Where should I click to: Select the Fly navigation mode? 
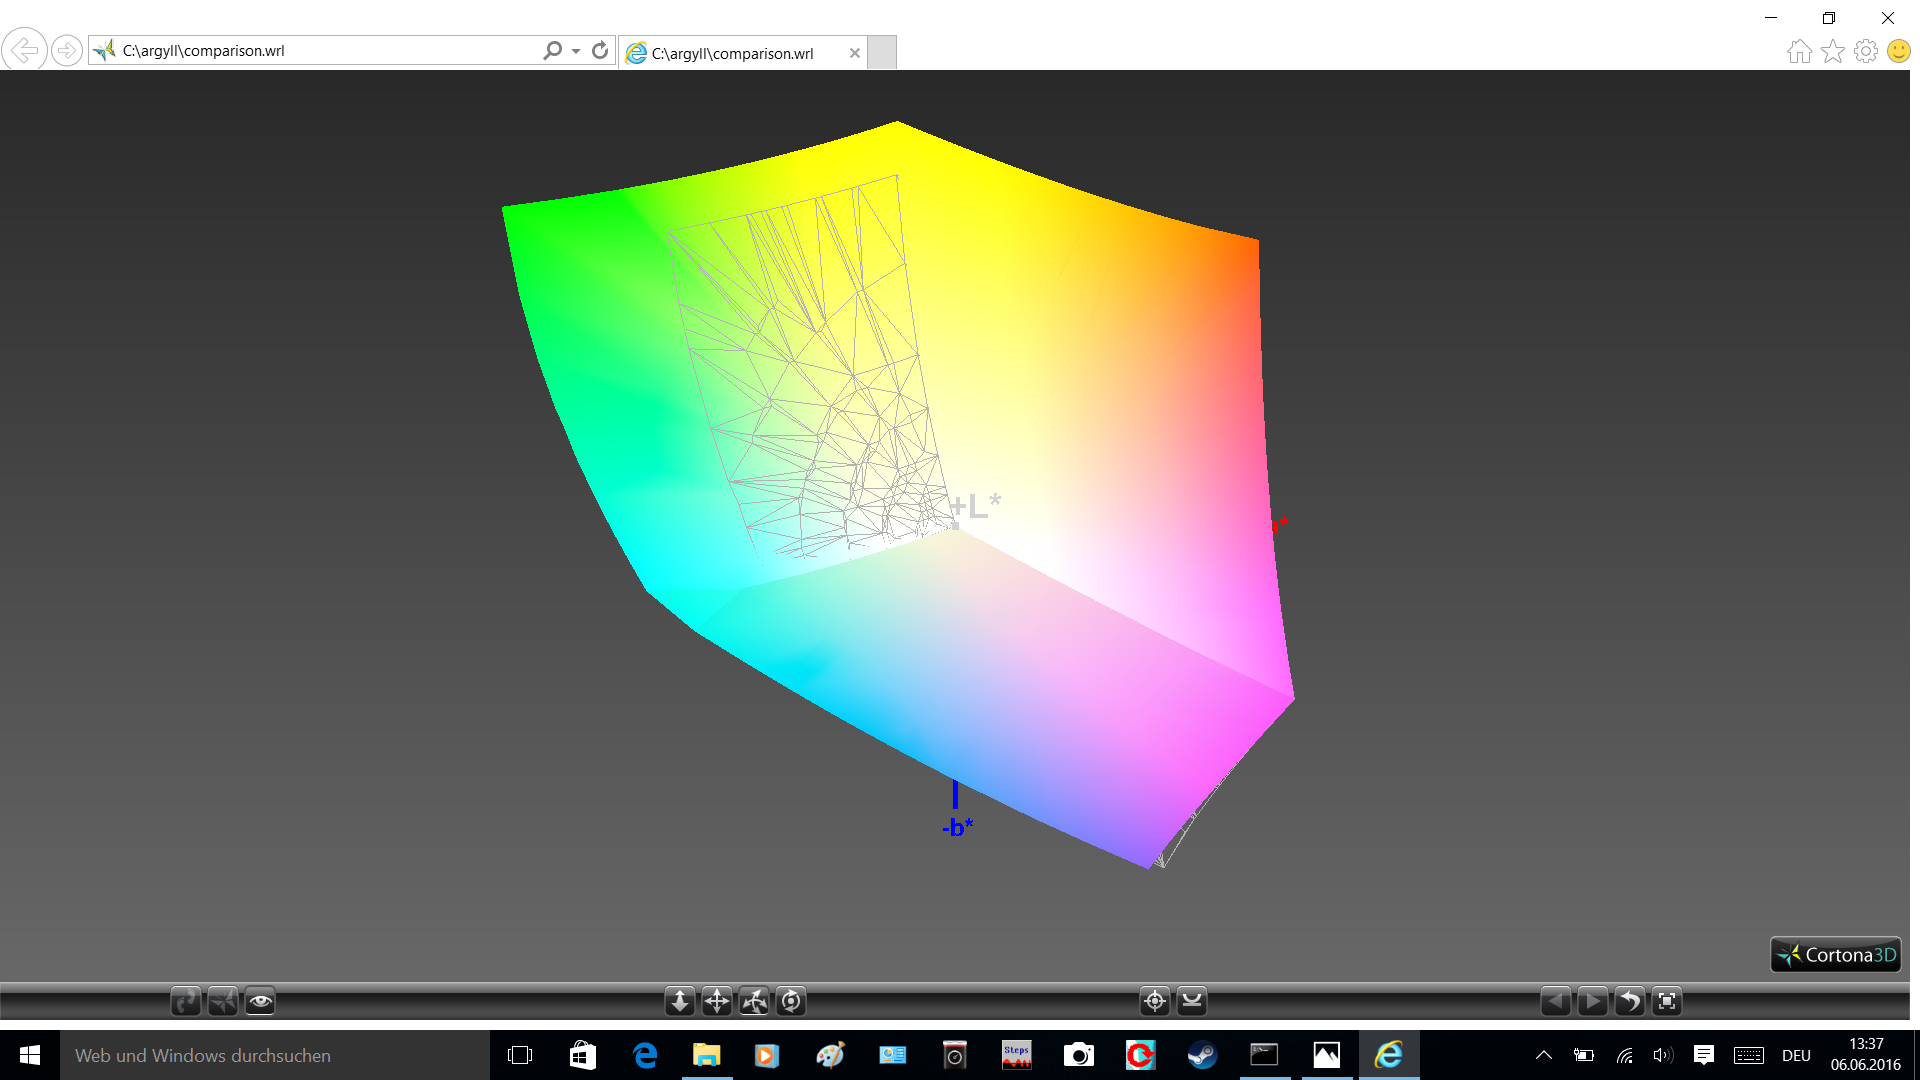(x=222, y=1001)
